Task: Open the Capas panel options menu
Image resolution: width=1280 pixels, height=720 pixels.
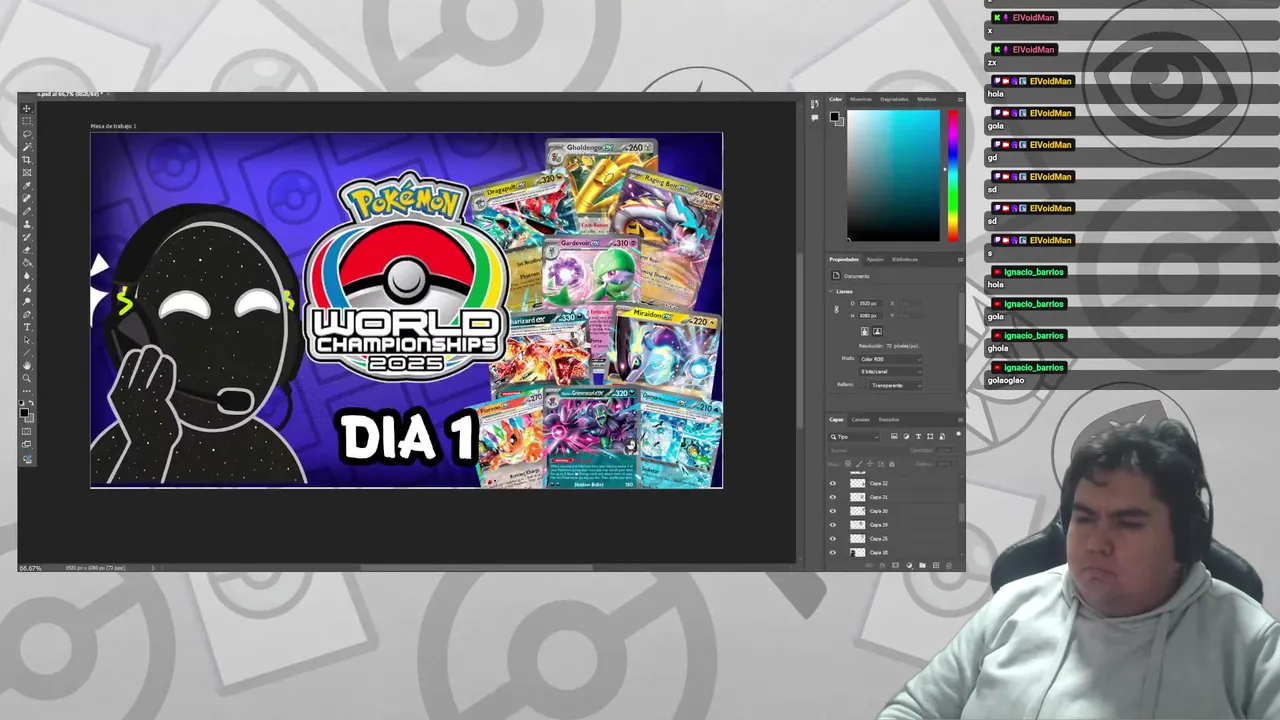Action: 961,420
